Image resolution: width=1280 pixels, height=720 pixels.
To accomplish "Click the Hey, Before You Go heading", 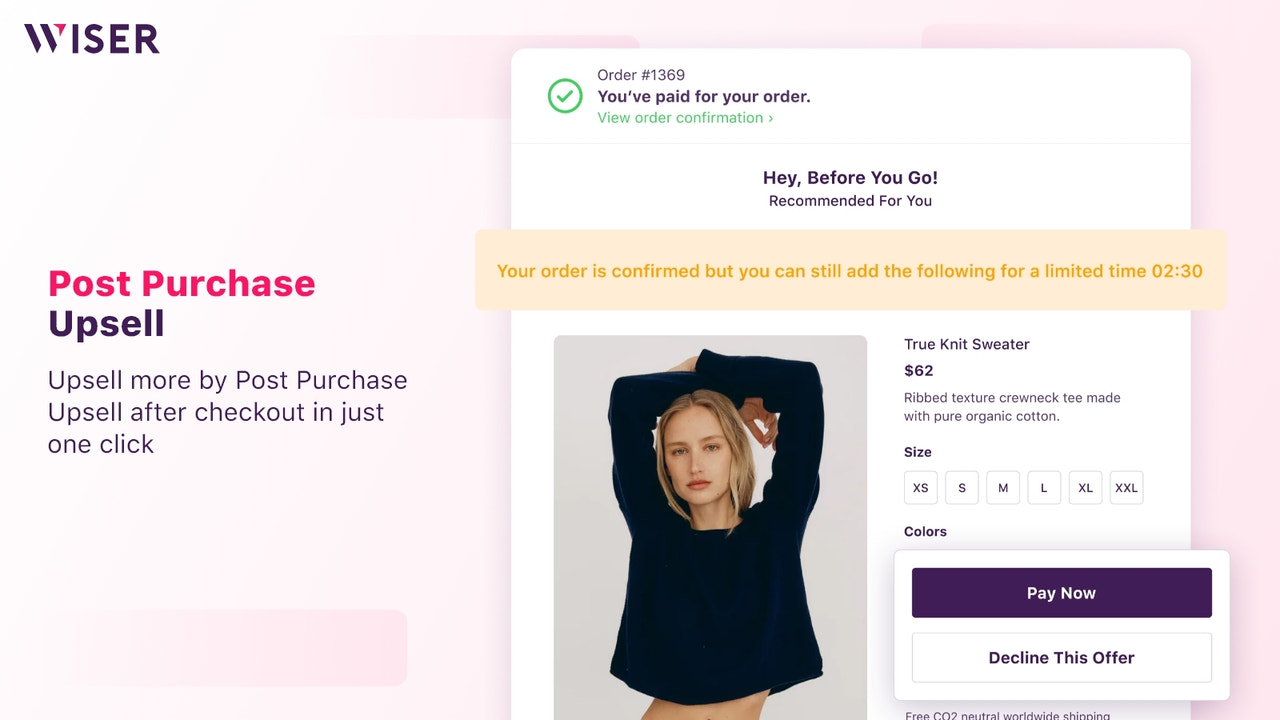I will click(850, 177).
